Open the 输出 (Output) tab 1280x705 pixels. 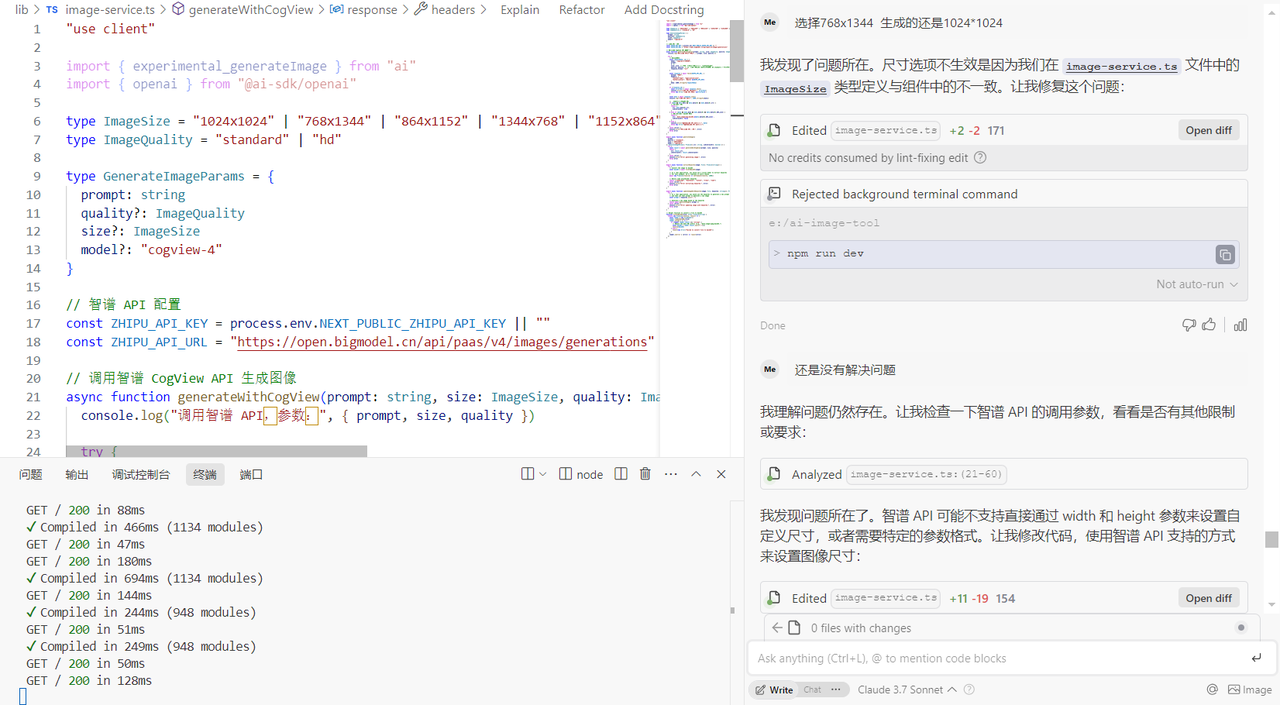click(x=77, y=474)
